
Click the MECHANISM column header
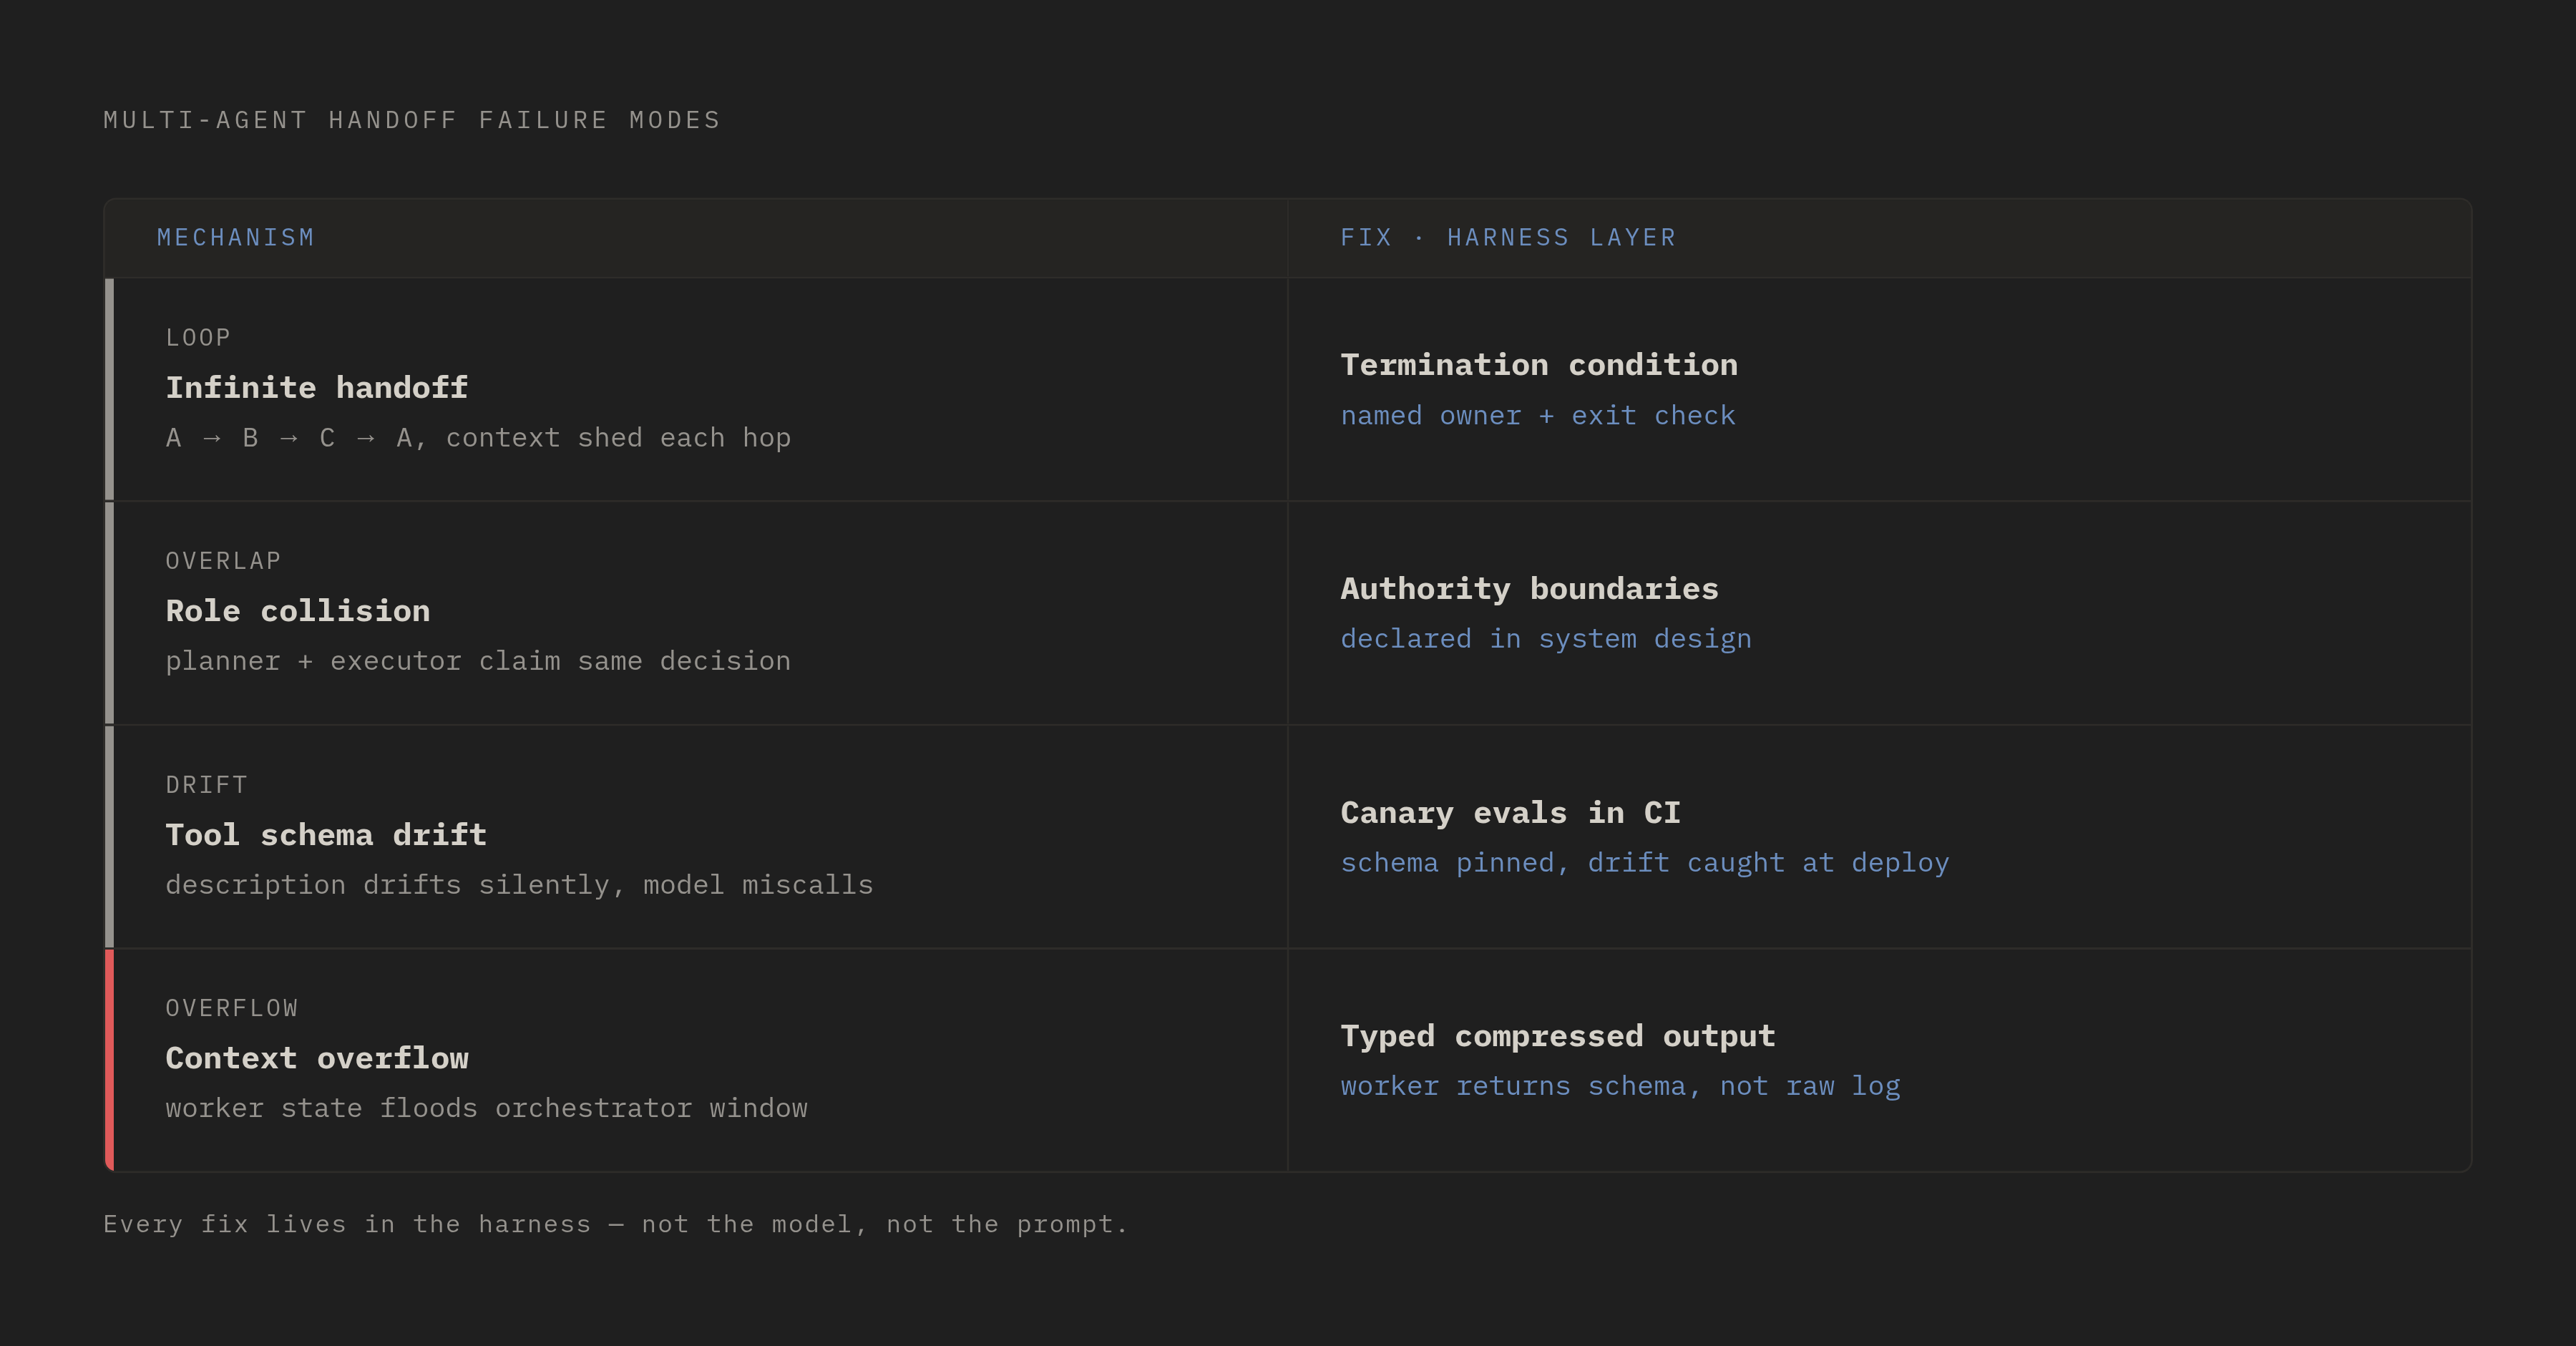click(x=236, y=238)
